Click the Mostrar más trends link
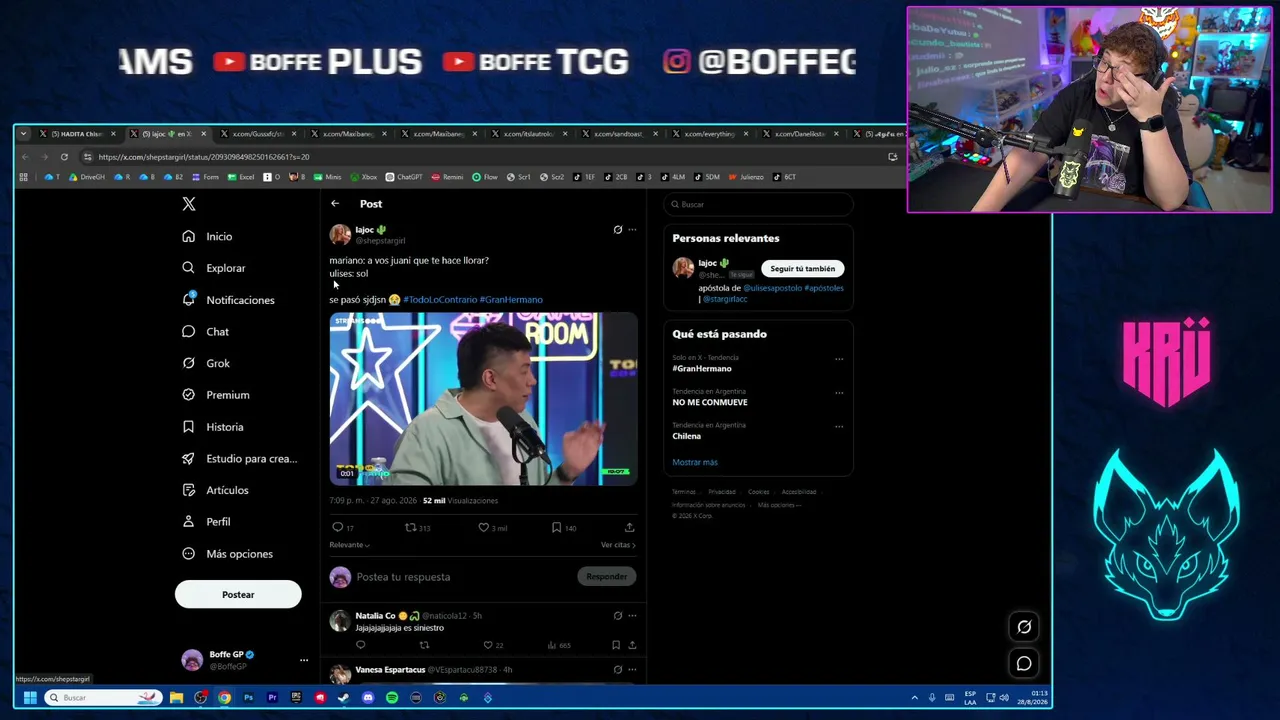 point(695,463)
